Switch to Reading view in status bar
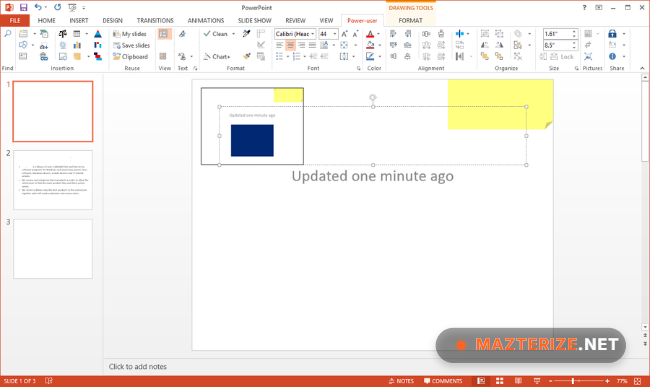The image size is (650, 387). coord(518,381)
